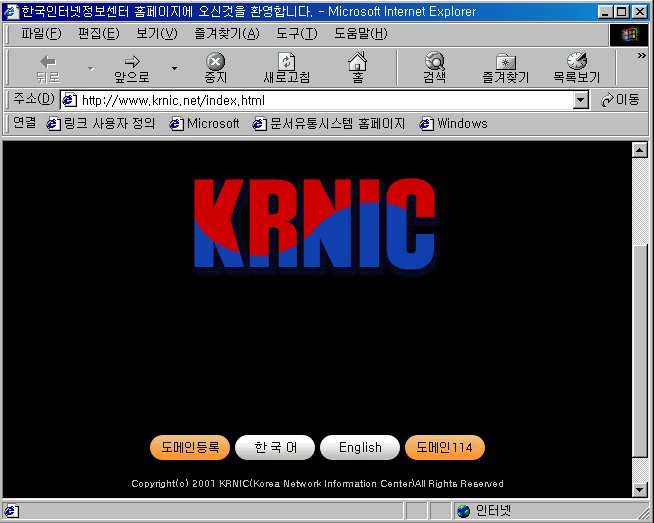654x523 pixels.
Task: Open the Microsoft links bar shortcut
Action: tap(204, 123)
